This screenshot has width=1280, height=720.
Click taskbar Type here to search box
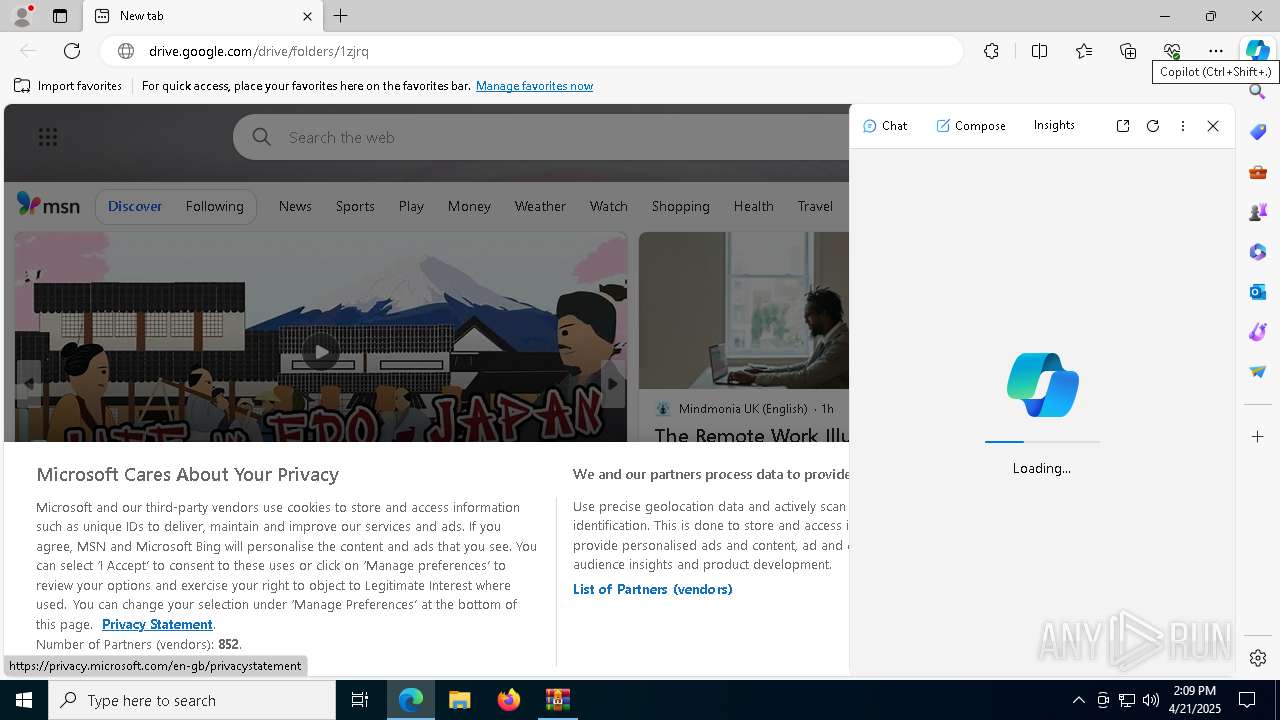[192, 700]
